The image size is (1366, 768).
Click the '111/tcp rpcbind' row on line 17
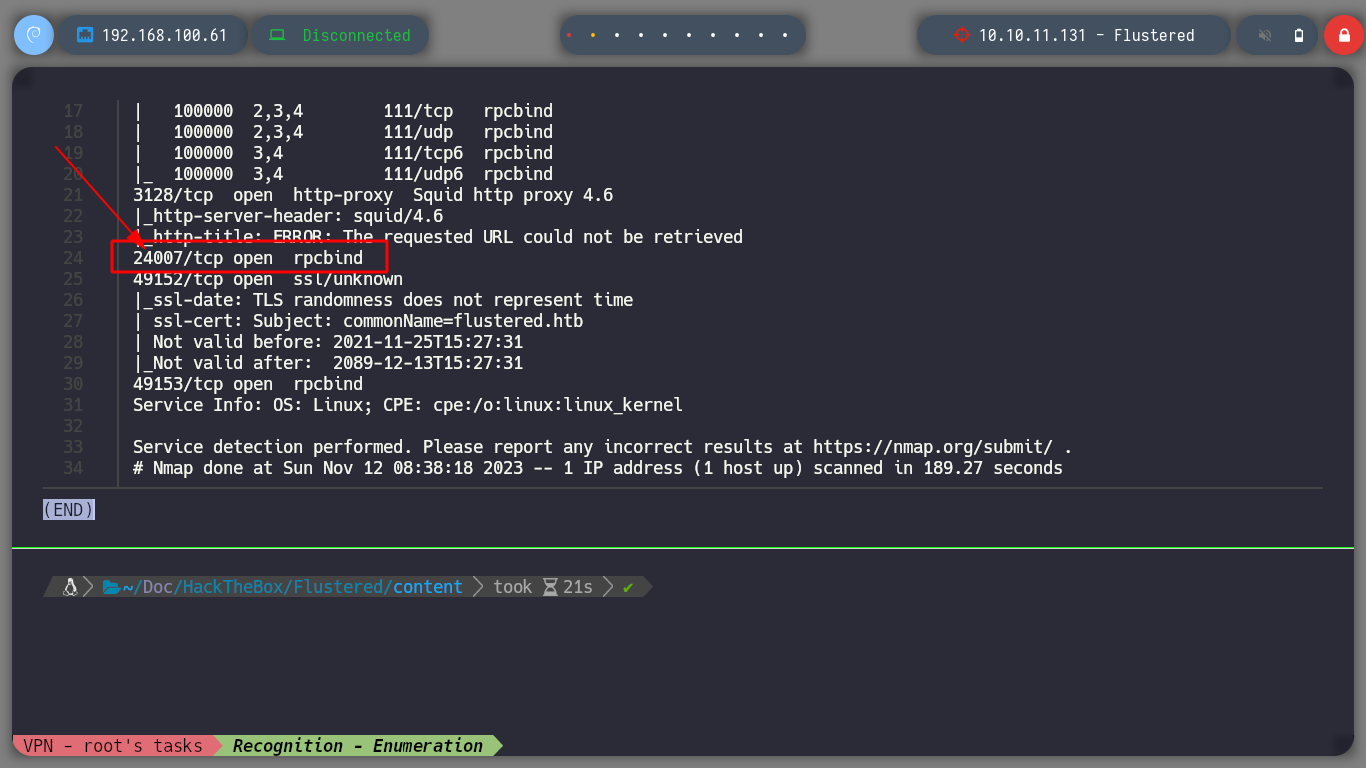[343, 111]
